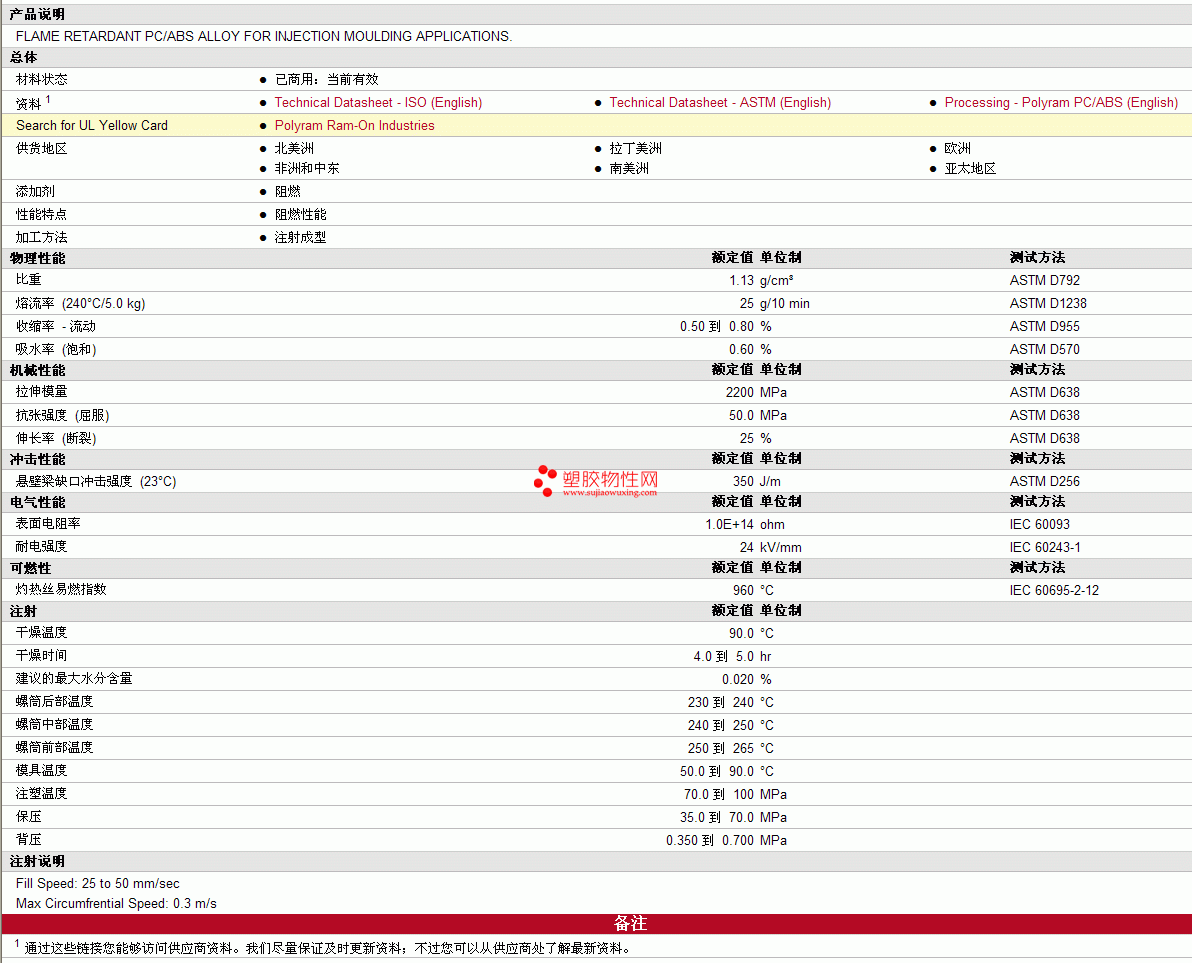Open Technical Datasheet - ISO (English) link
Screen dimensions: 1192x963
pyautogui.click(x=378, y=103)
